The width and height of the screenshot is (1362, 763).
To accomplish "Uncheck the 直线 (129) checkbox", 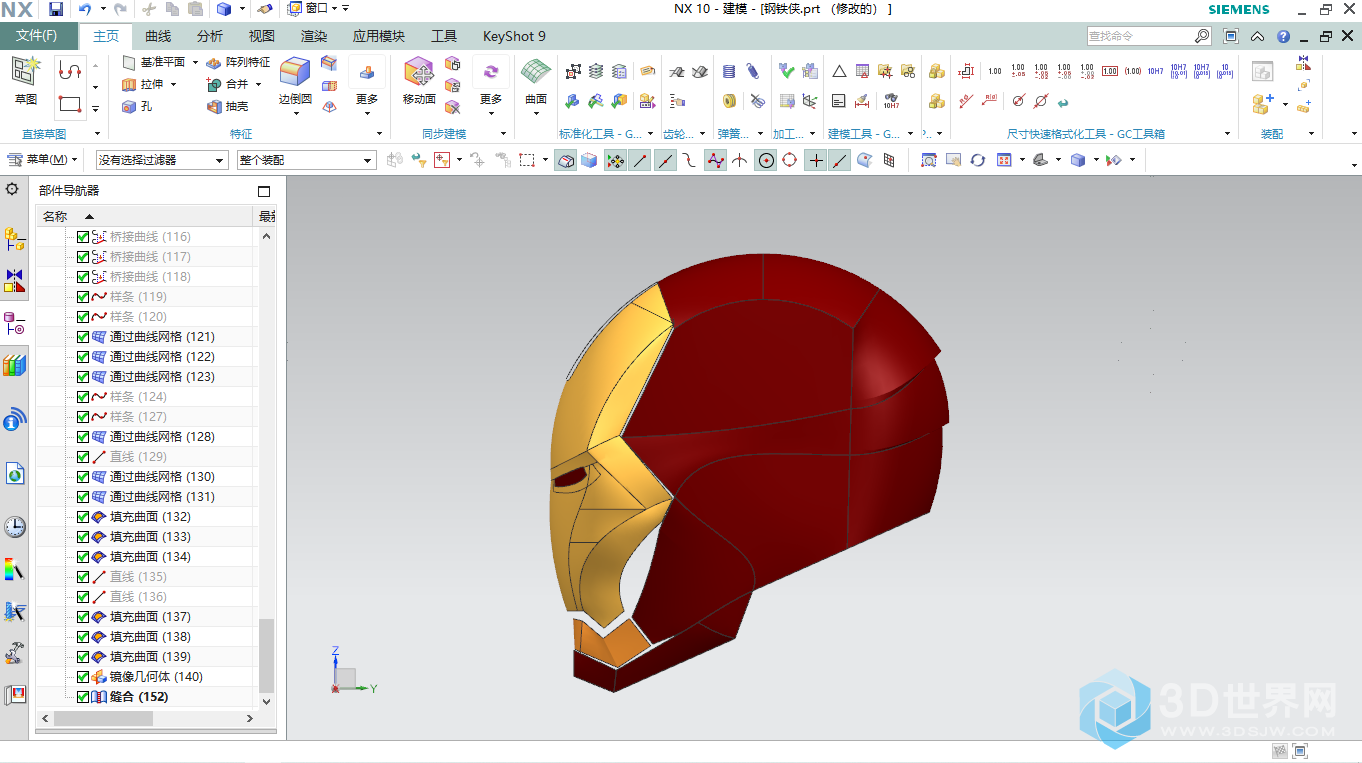I will pyautogui.click(x=83, y=457).
